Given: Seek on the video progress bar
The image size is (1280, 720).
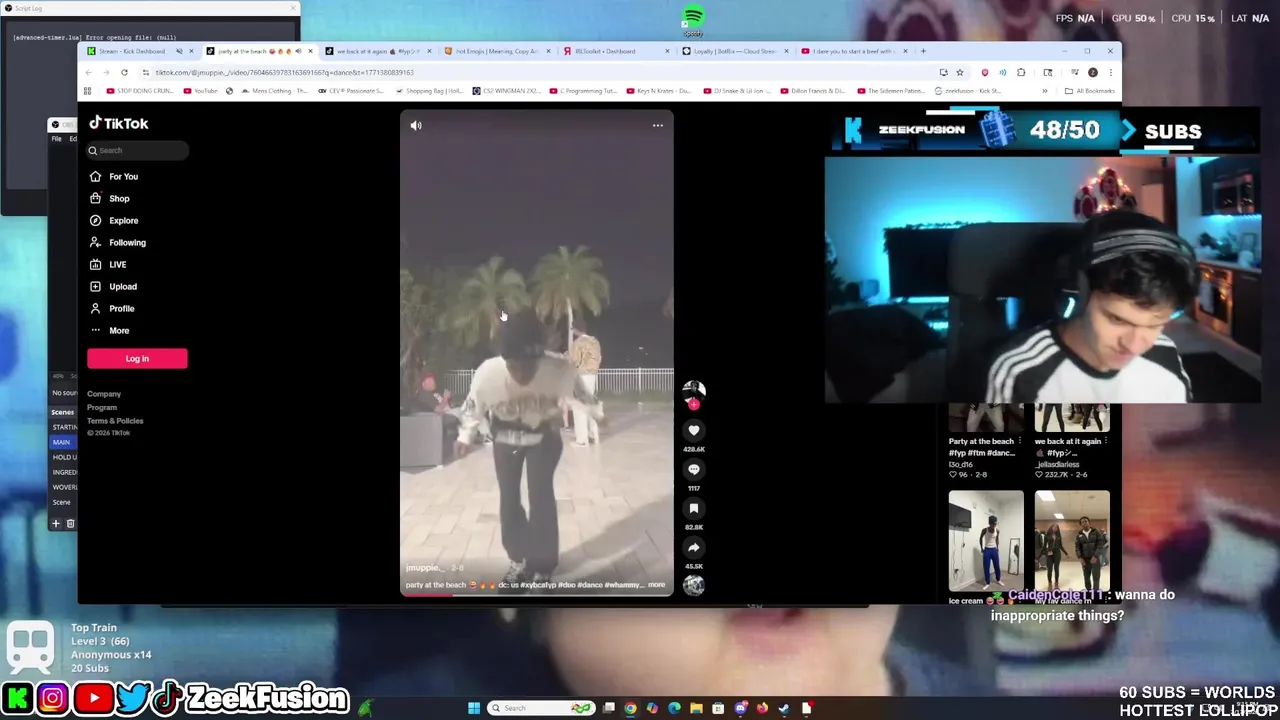Looking at the screenshot, I should point(537,594).
